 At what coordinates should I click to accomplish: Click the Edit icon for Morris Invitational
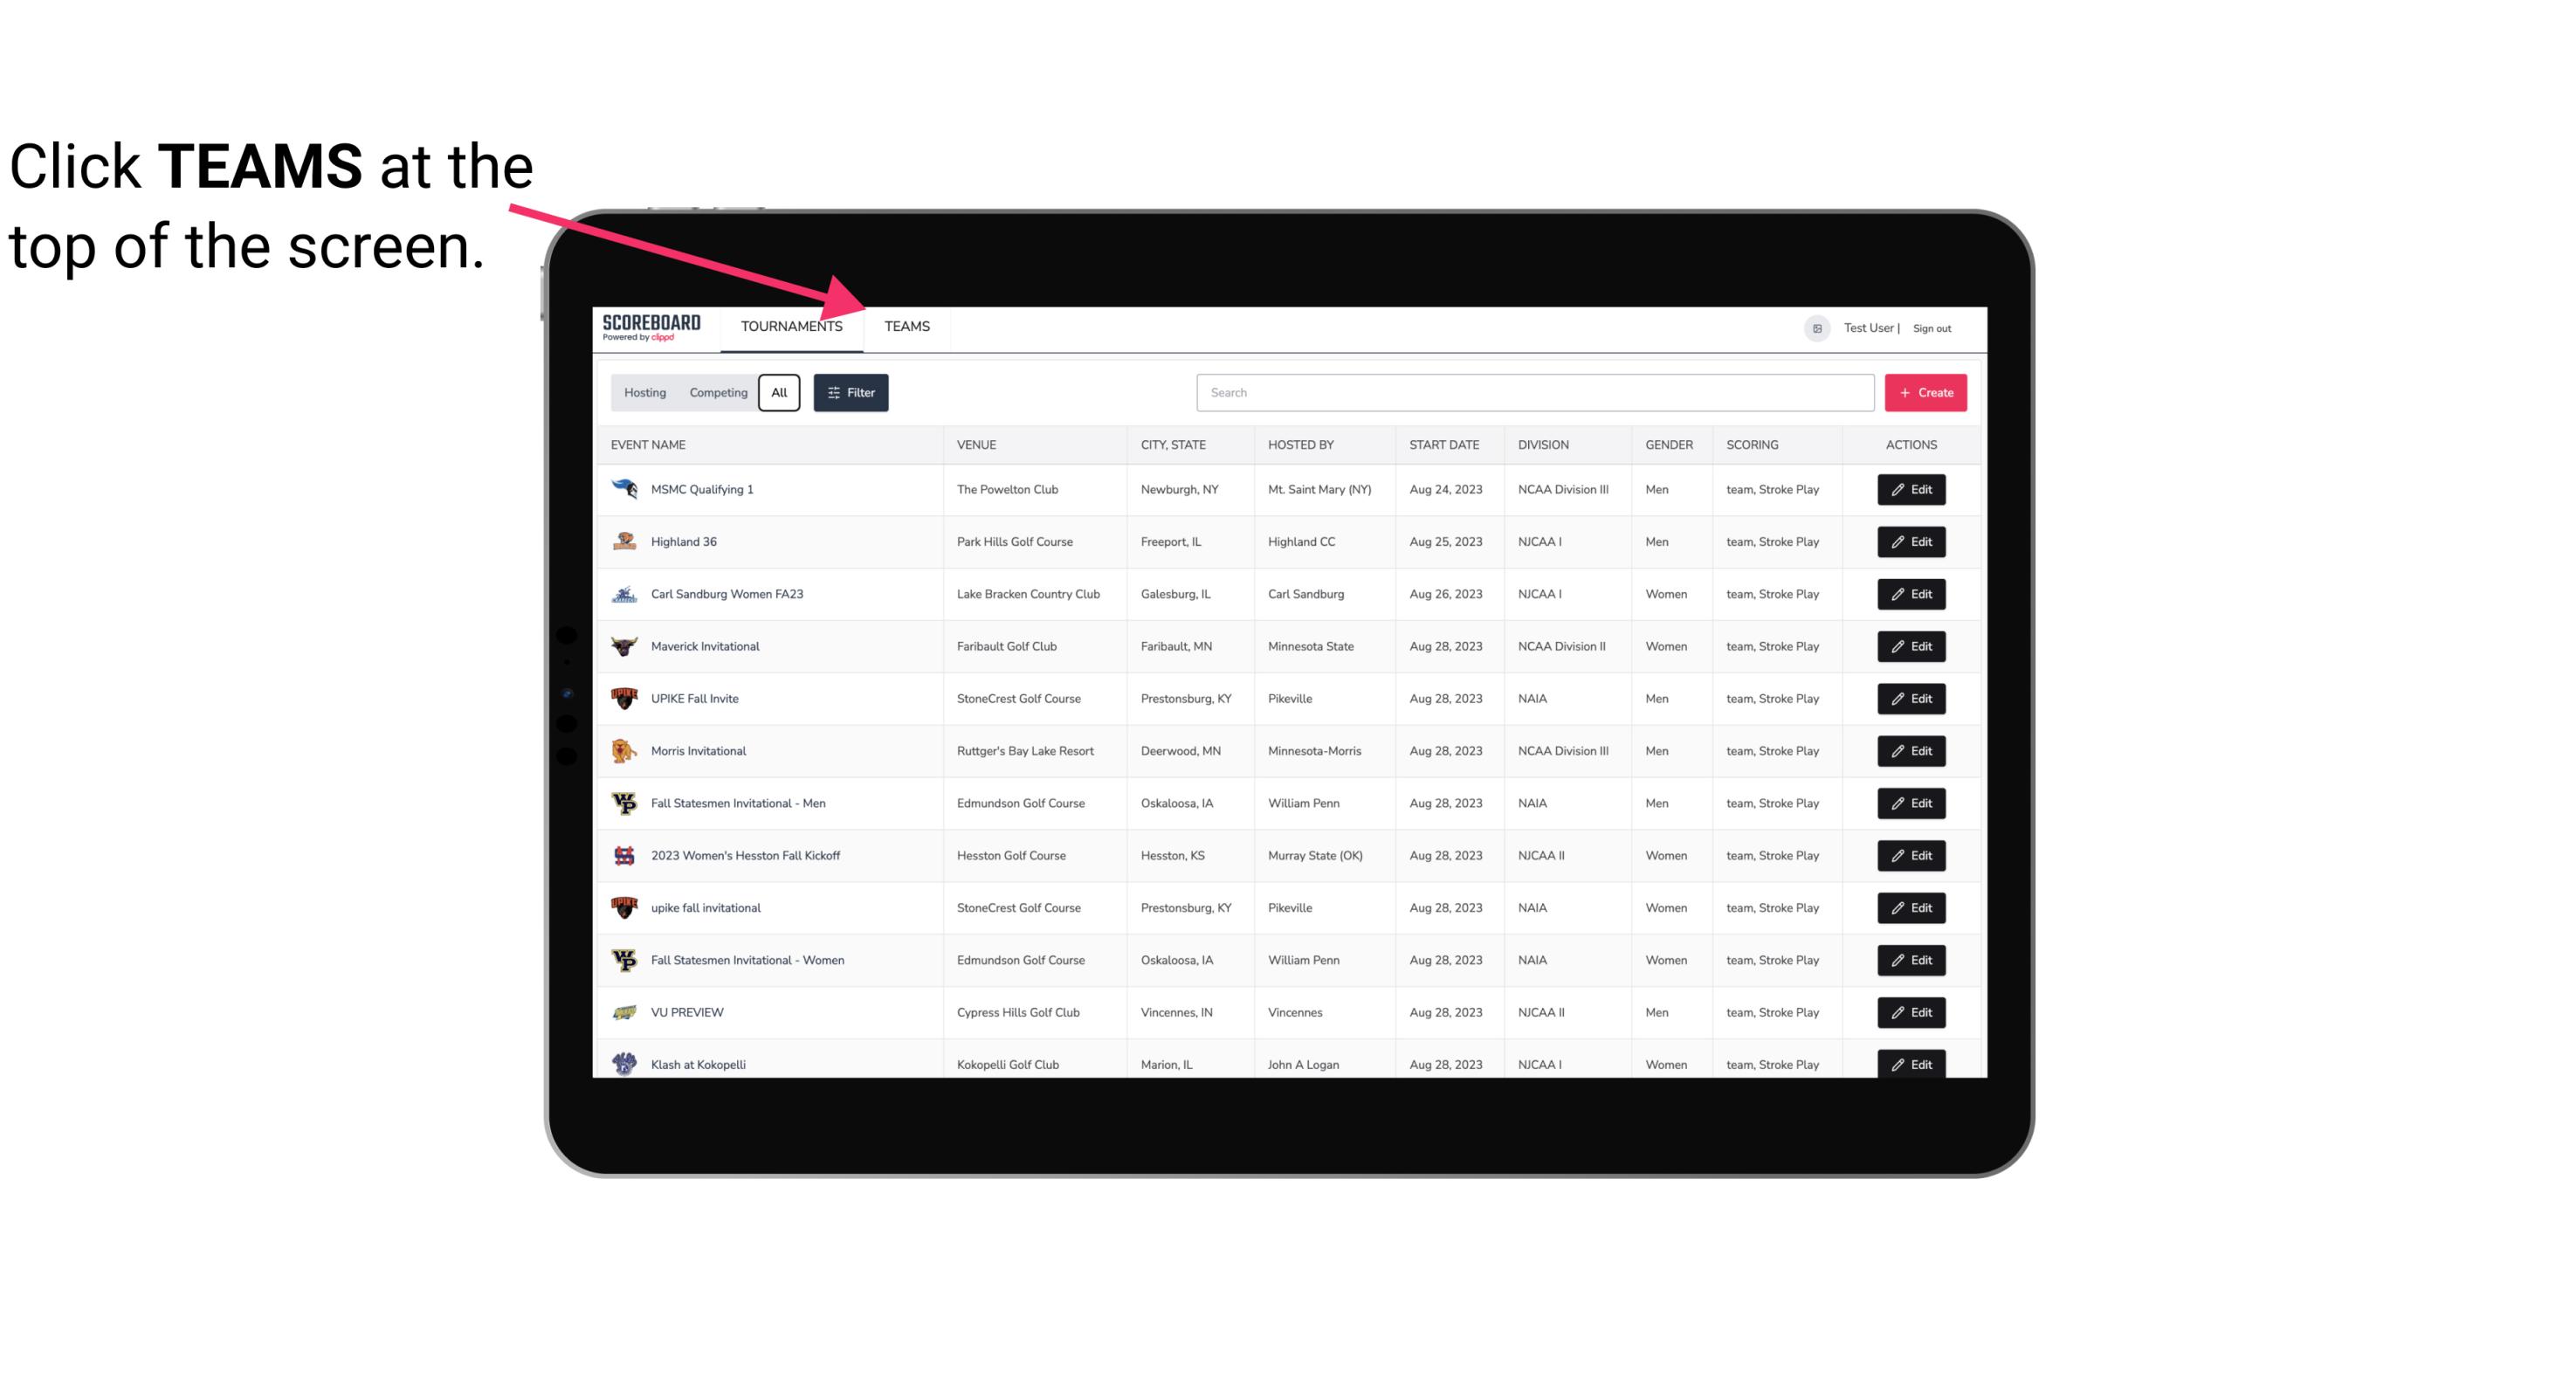pyautogui.click(x=1912, y=751)
